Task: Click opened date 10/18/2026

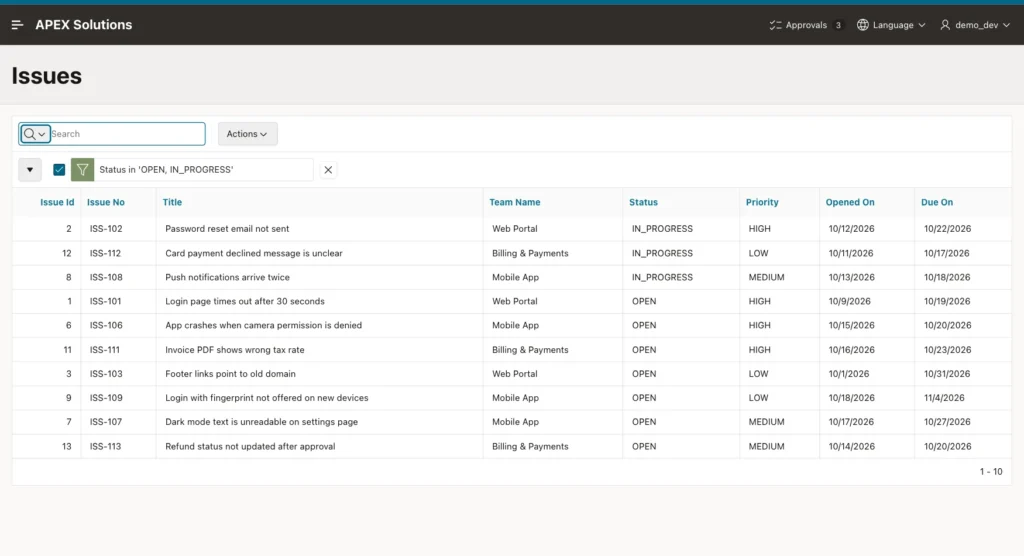Action: [x=852, y=398]
